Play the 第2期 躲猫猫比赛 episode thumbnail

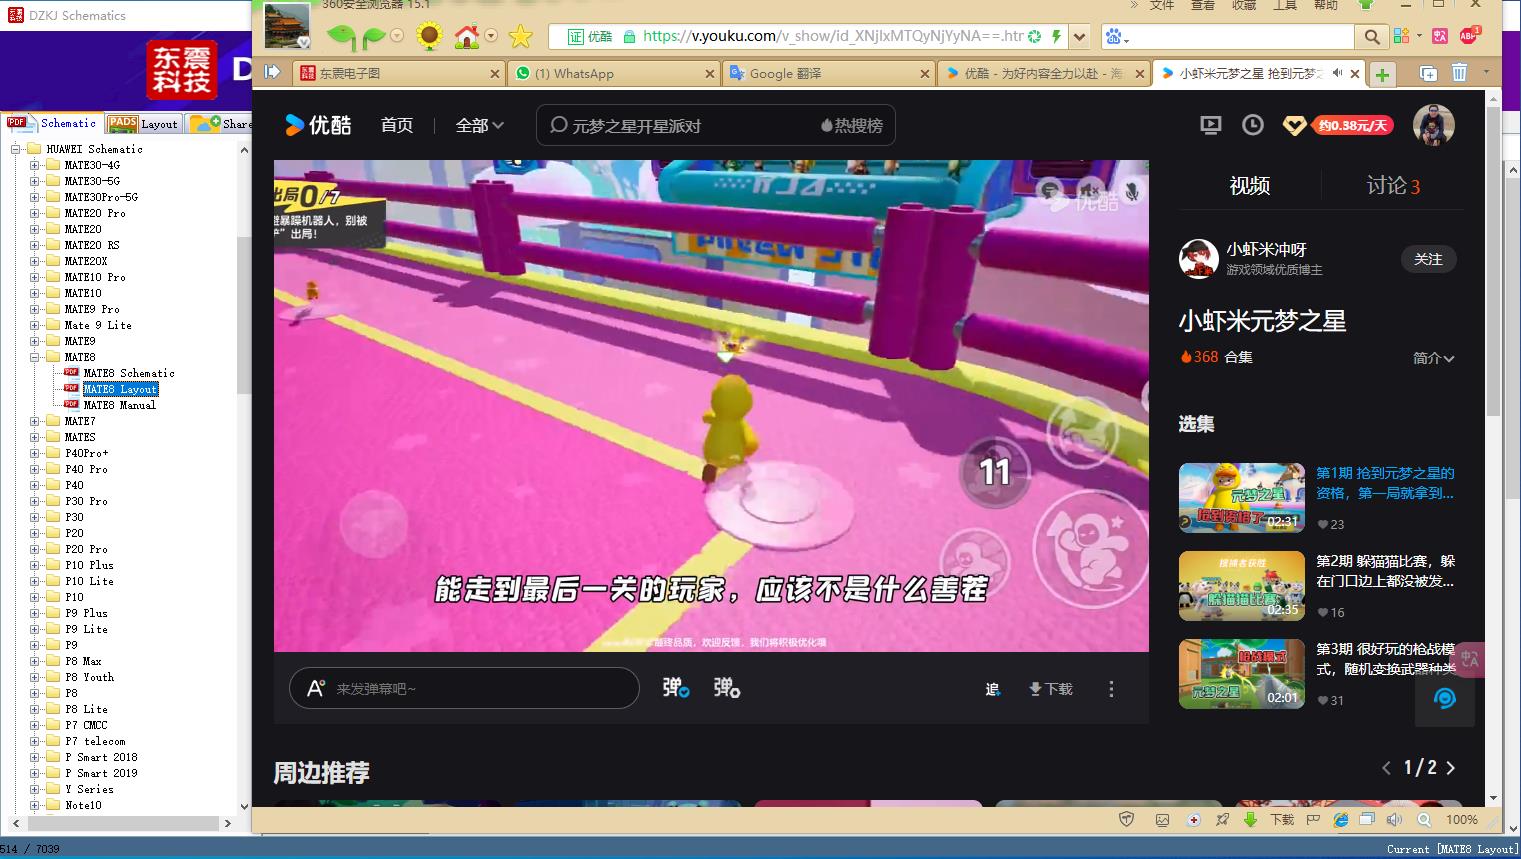1242,585
